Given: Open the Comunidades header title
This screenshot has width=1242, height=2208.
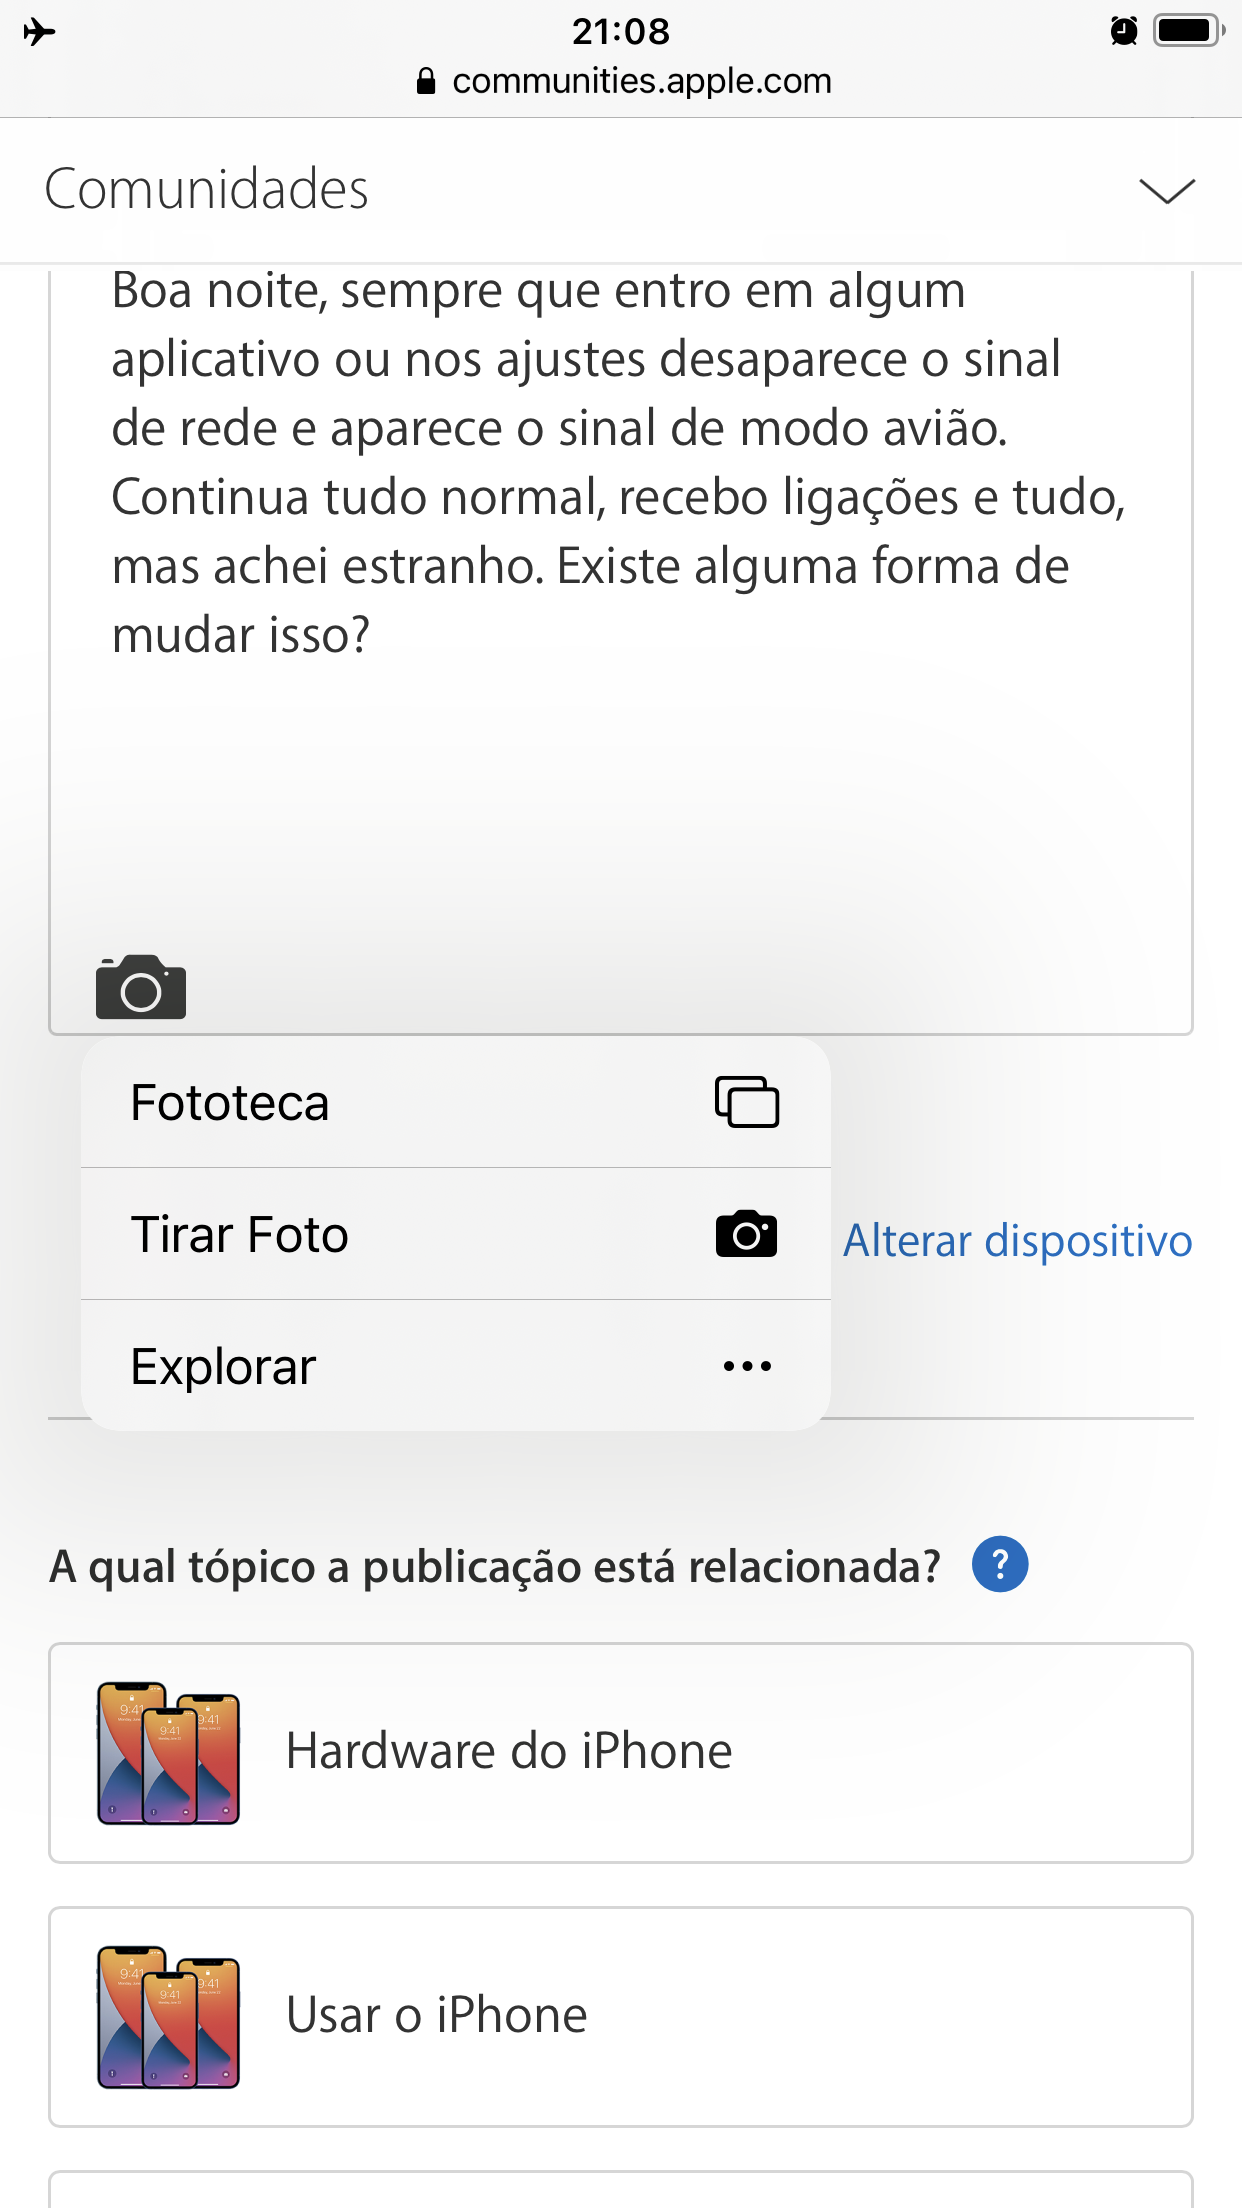Looking at the screenshot, I should click(x=207, y=190).
